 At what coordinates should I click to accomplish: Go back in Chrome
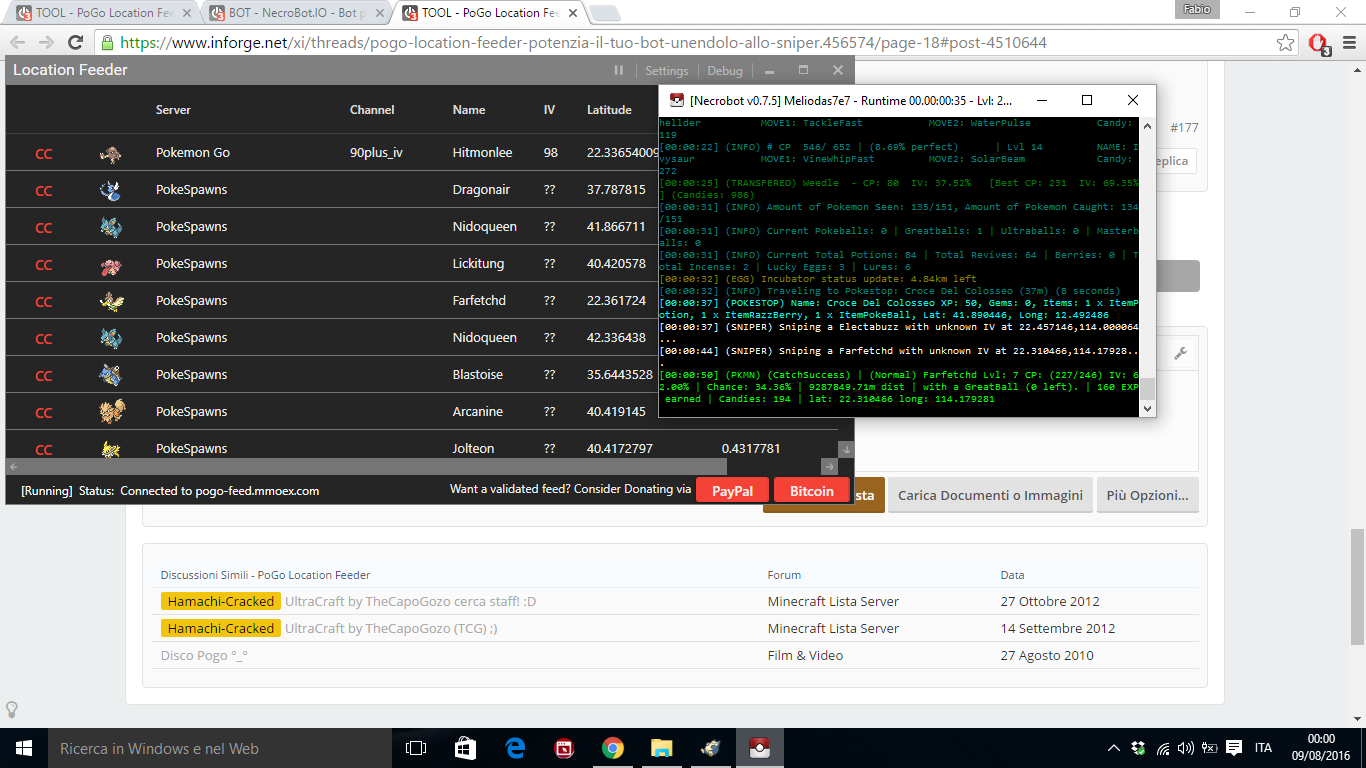click(18, 43)
